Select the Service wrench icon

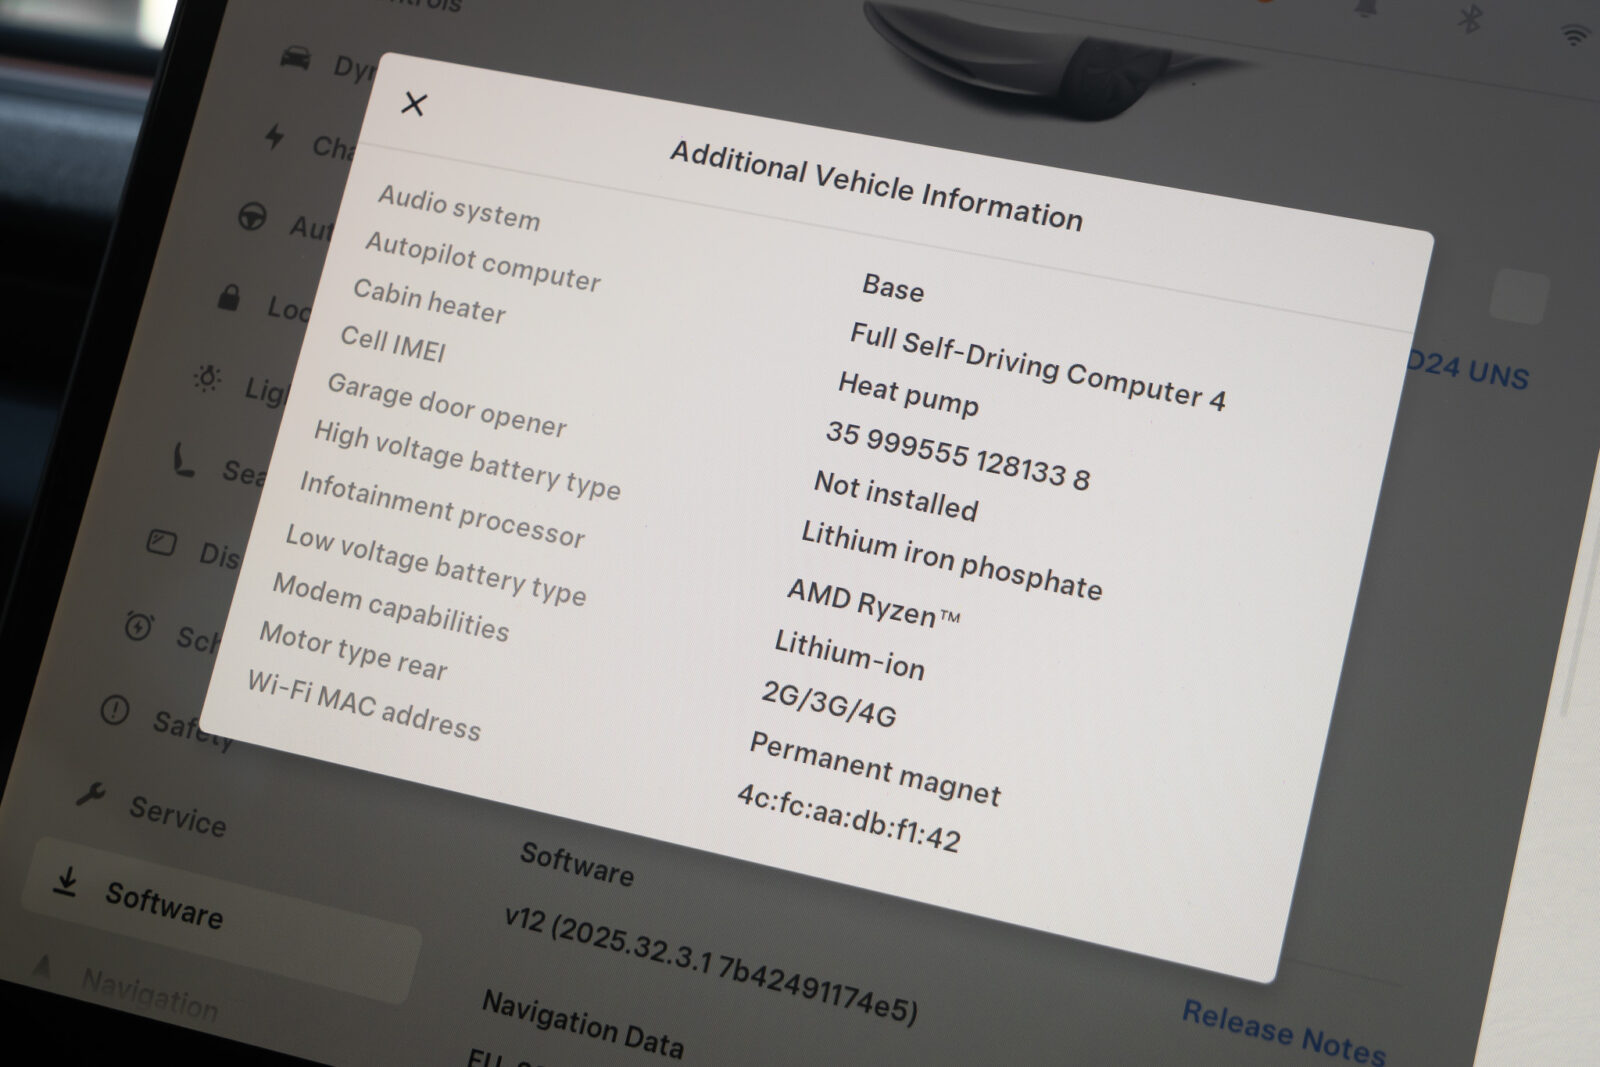click(91, 795)
